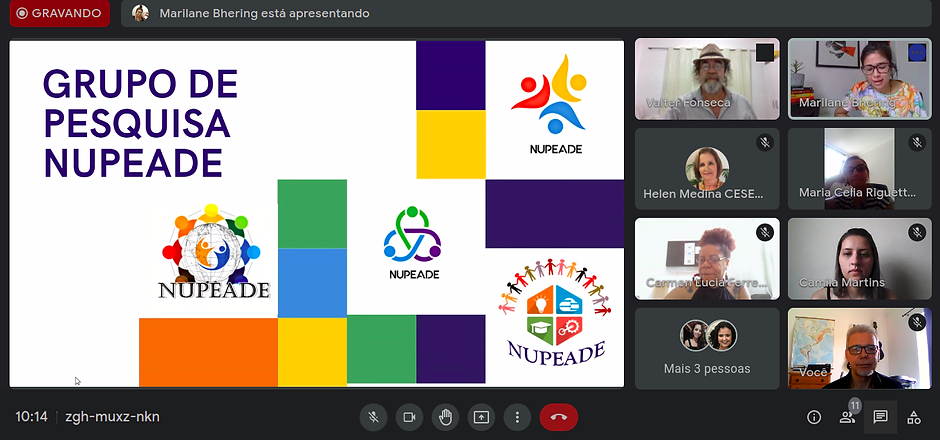Click the red leave call button
The image size is (940, 440).
pyautogui.click(x=559, y=417)
